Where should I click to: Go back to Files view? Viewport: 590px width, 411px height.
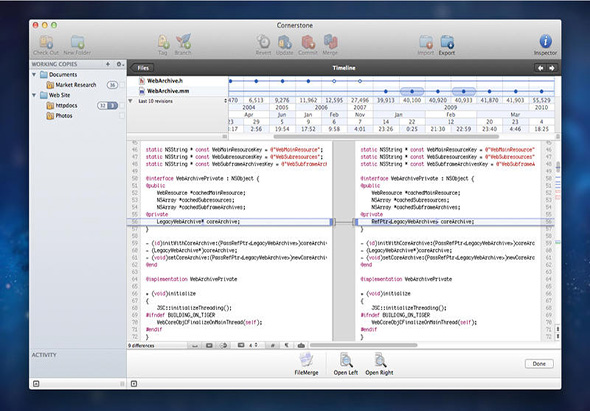(142, 68)
